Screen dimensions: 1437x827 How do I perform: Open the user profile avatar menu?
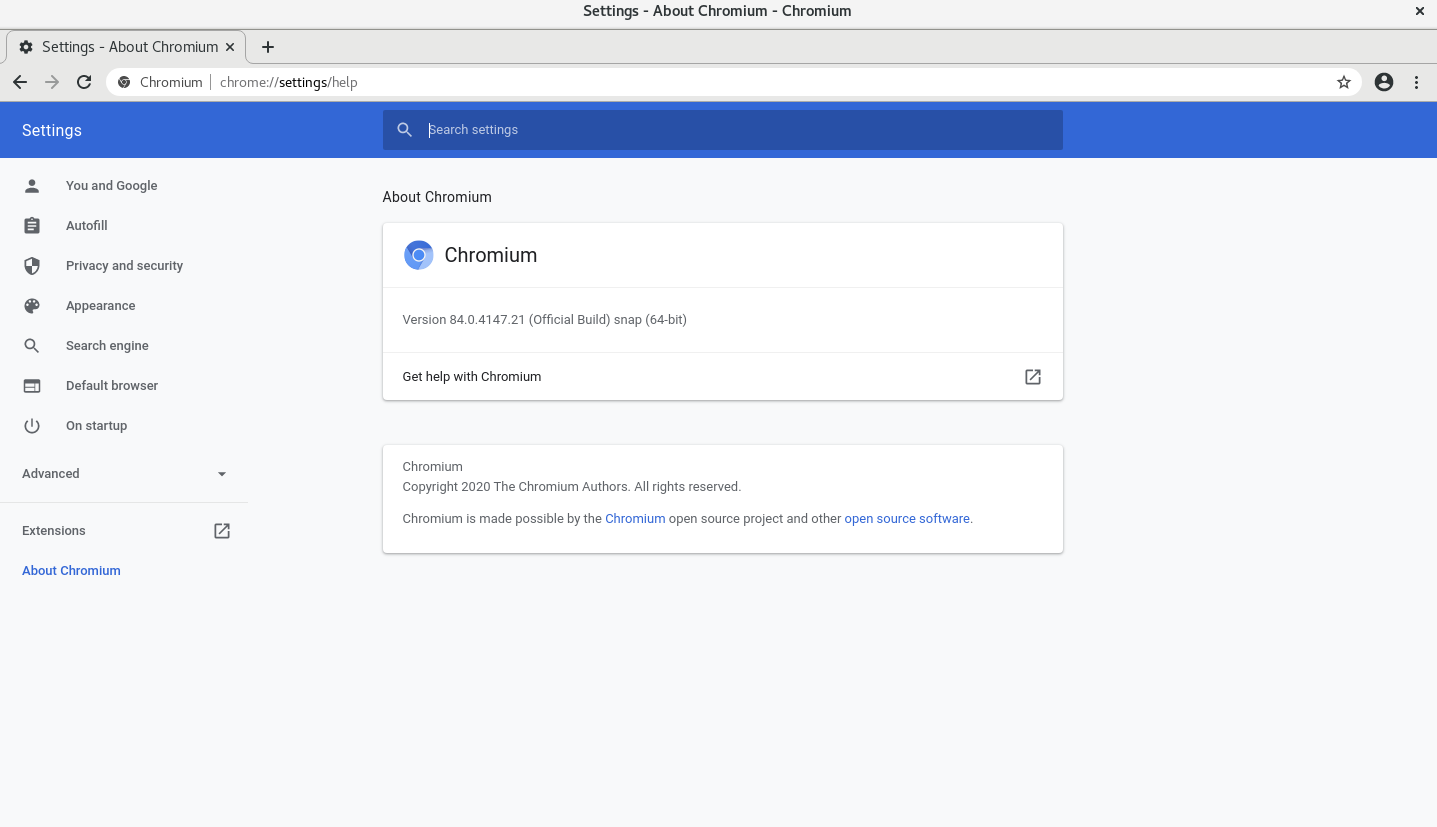pos(1384,82)
